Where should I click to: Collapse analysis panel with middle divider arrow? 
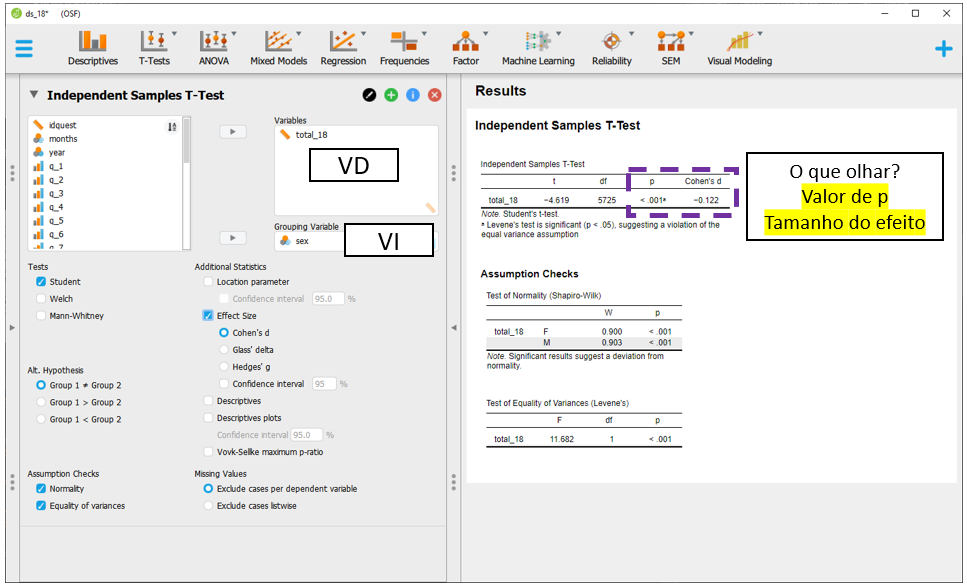[454, 328]
